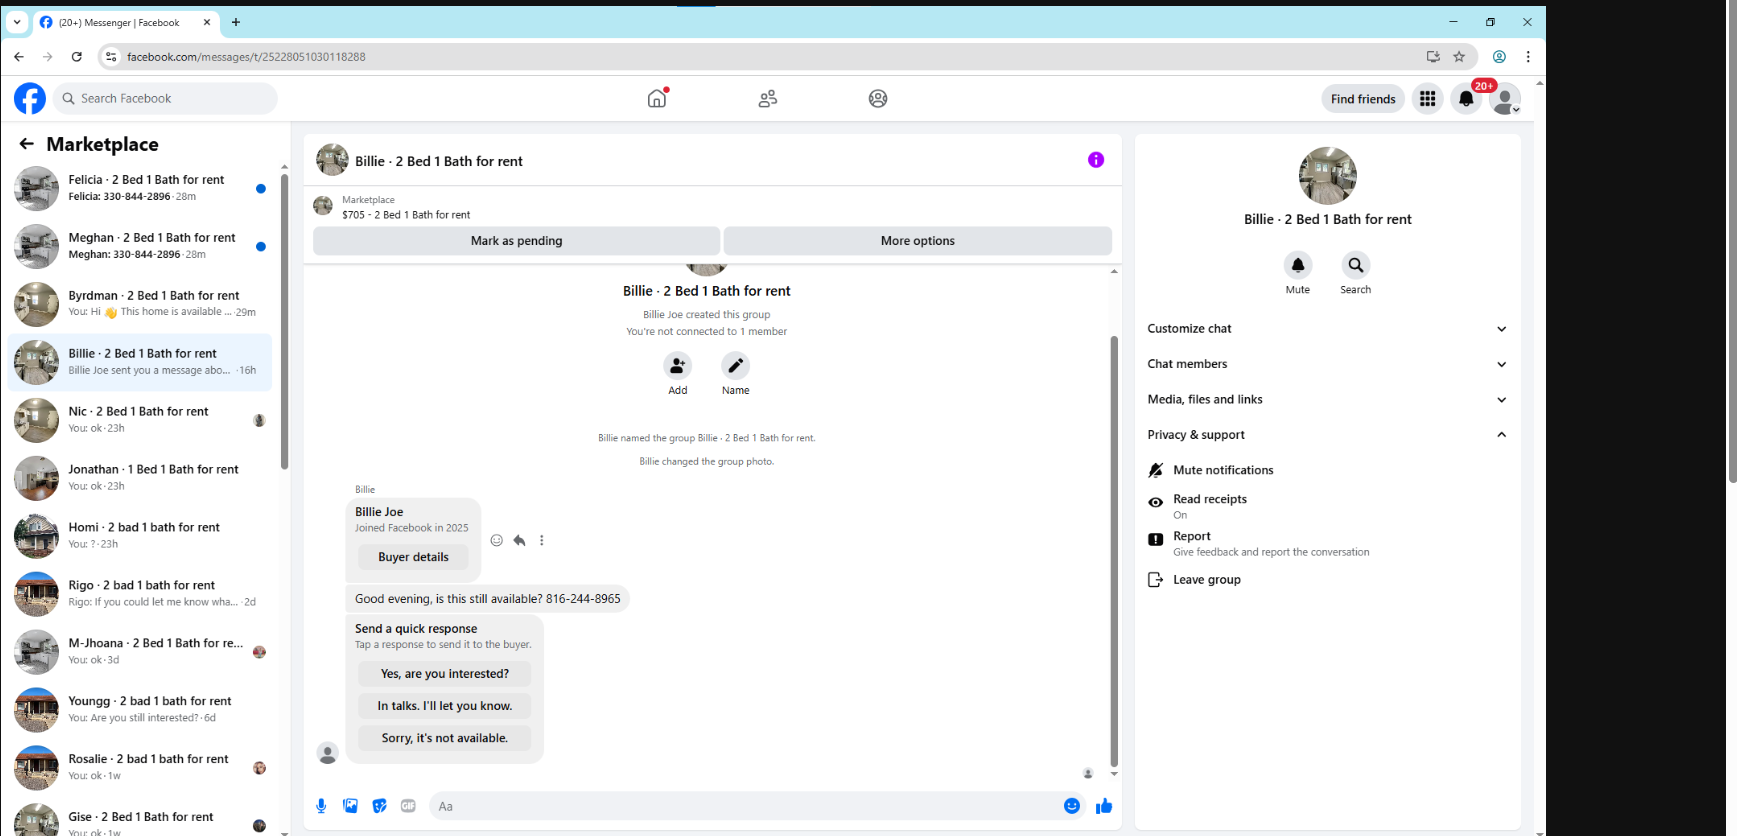Open Chrome three-dot menu

click(1528, 57)
